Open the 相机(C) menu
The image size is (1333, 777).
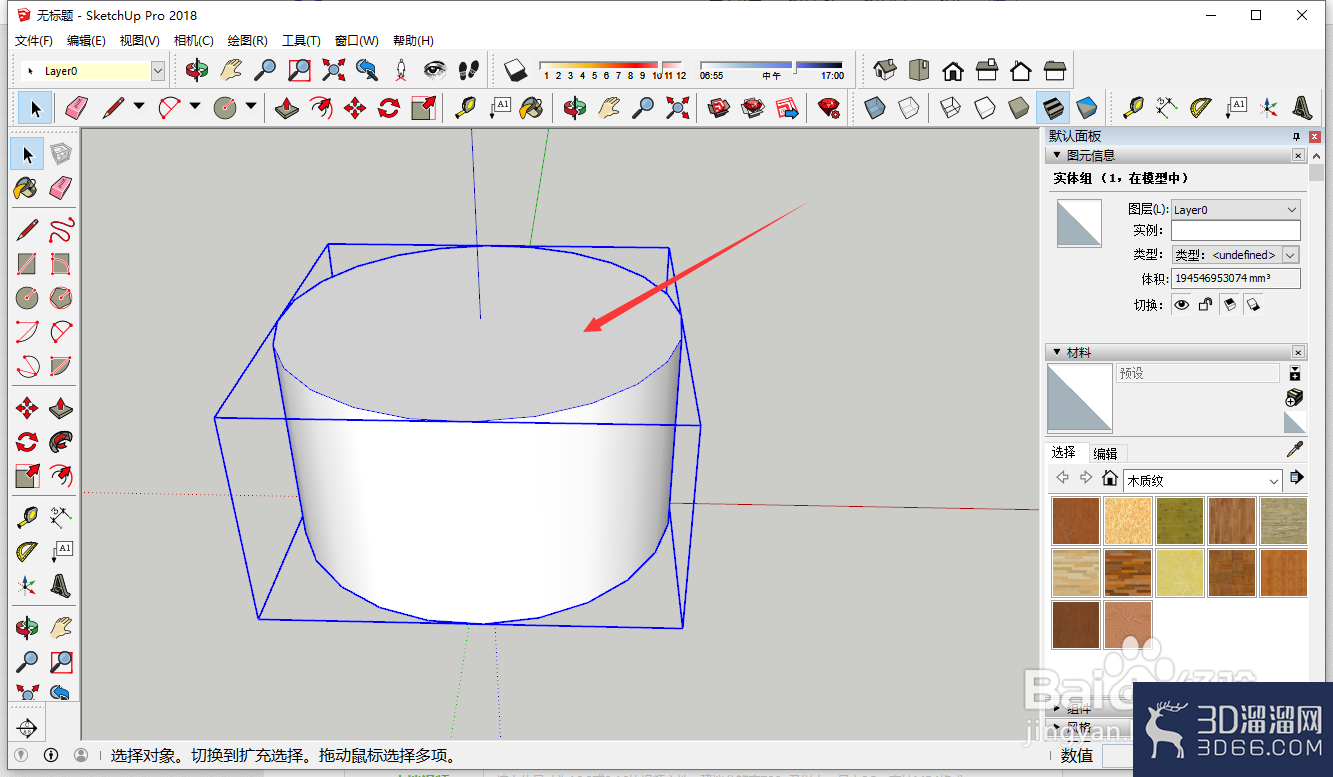point(193,41)
